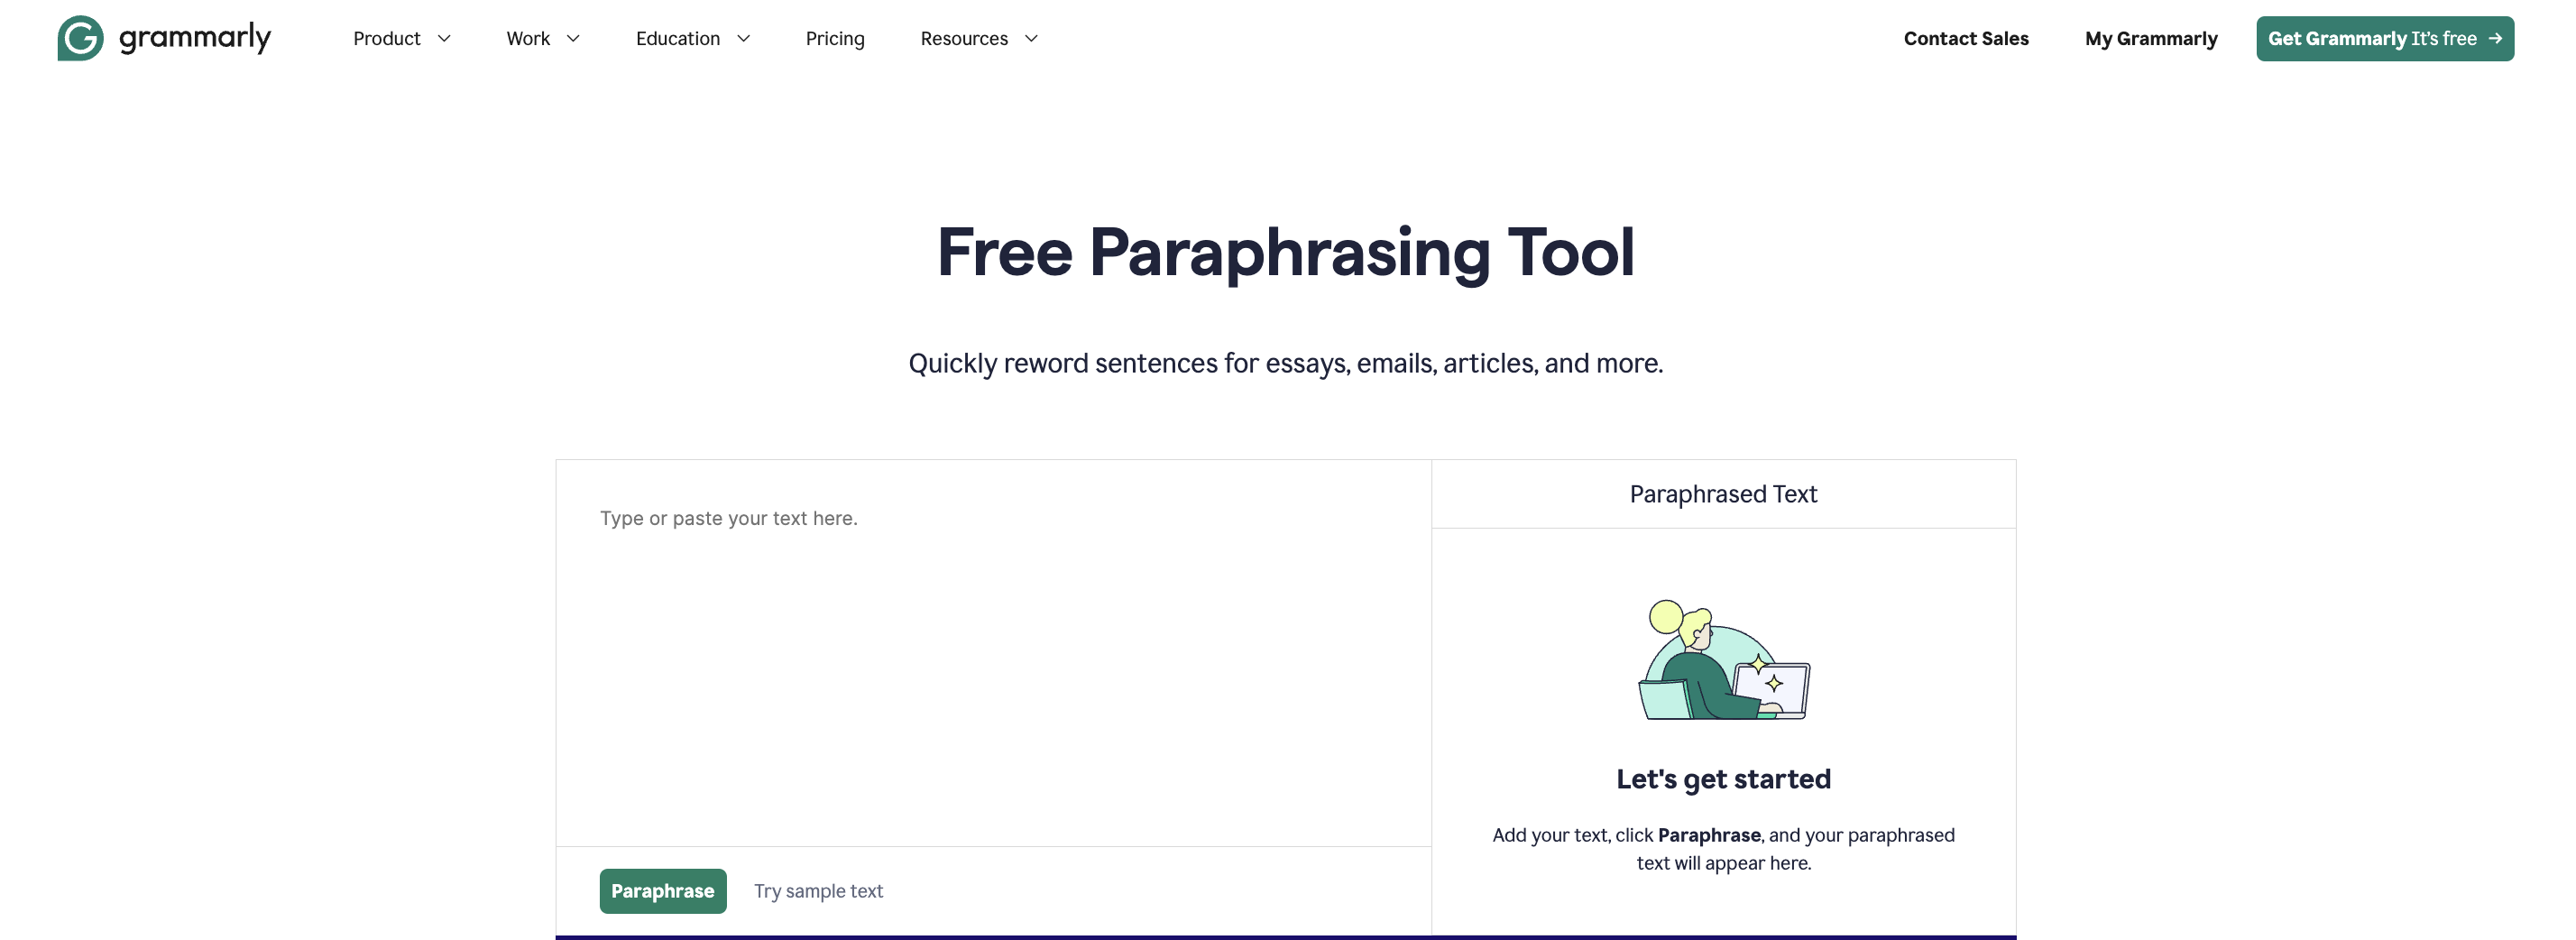Expand the Work dropdown chevron

[x=573, y=38]
